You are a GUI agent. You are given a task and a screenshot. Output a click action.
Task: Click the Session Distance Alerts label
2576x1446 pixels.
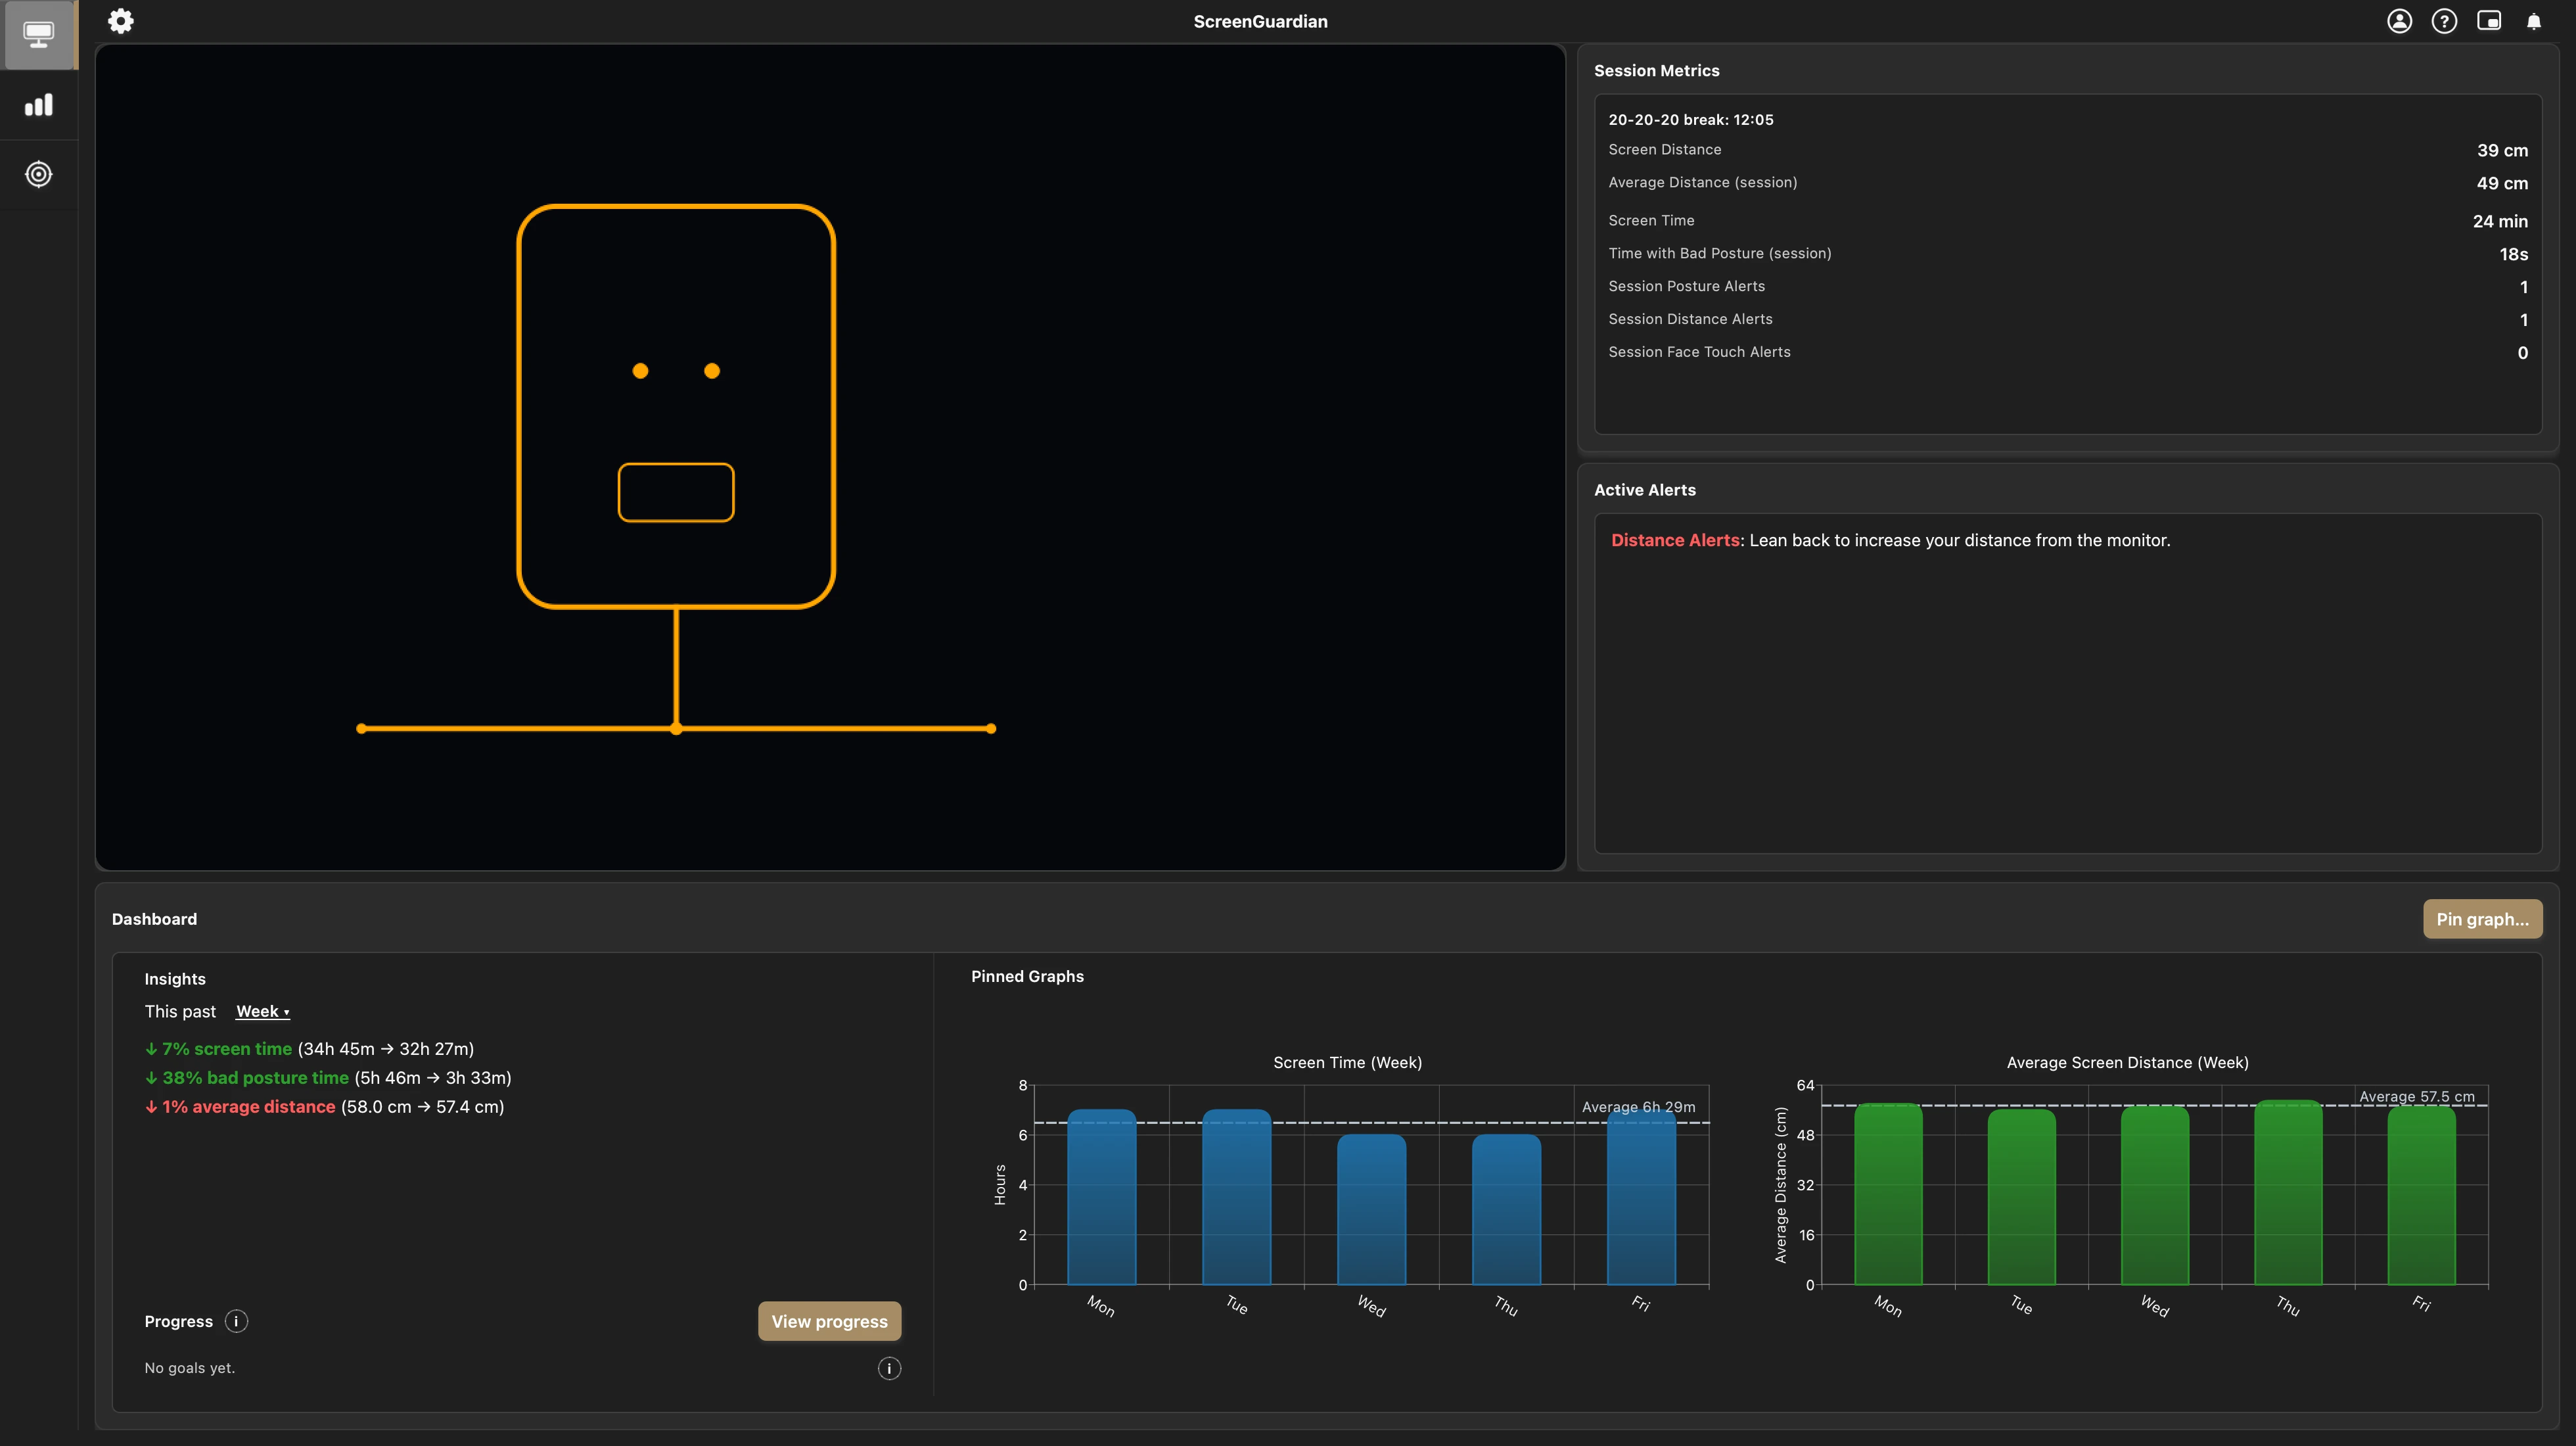1690,319
